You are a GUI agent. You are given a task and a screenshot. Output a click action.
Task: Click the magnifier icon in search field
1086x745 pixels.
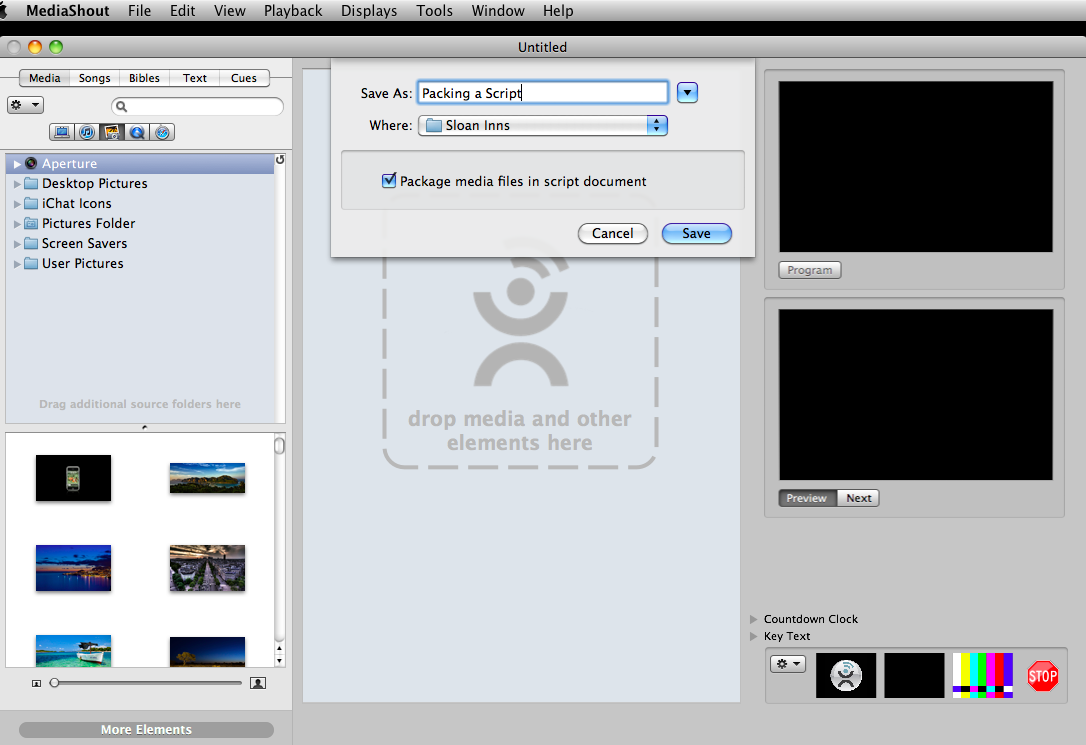coord(122,107)
